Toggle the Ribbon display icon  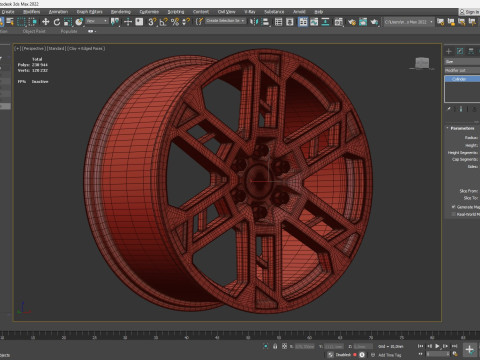(303, 22)
